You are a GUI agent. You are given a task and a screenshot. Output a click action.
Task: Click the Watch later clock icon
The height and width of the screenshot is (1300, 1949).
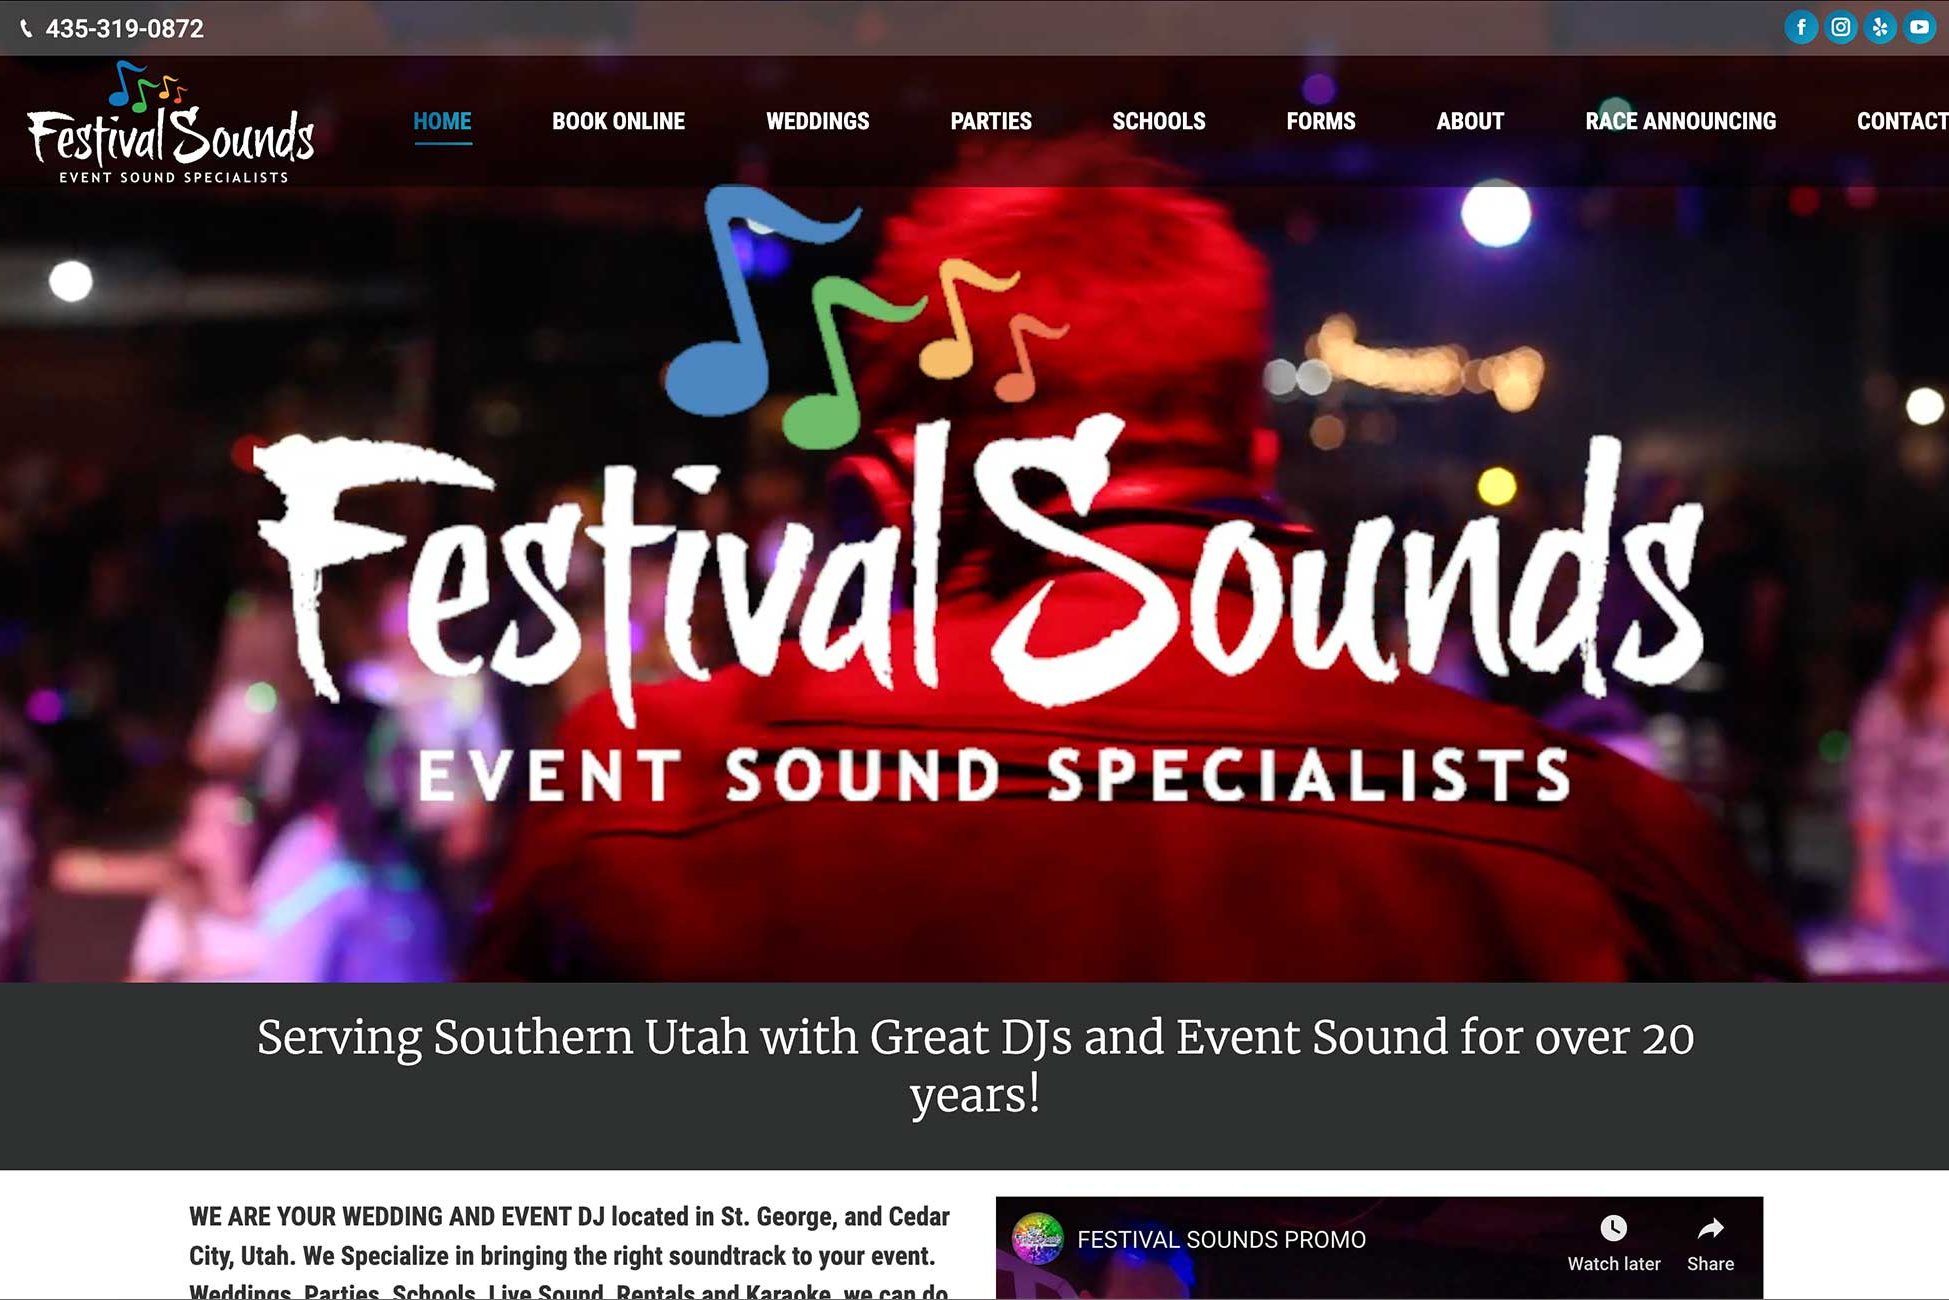pyautogui.click(x=1613, y=1228)
